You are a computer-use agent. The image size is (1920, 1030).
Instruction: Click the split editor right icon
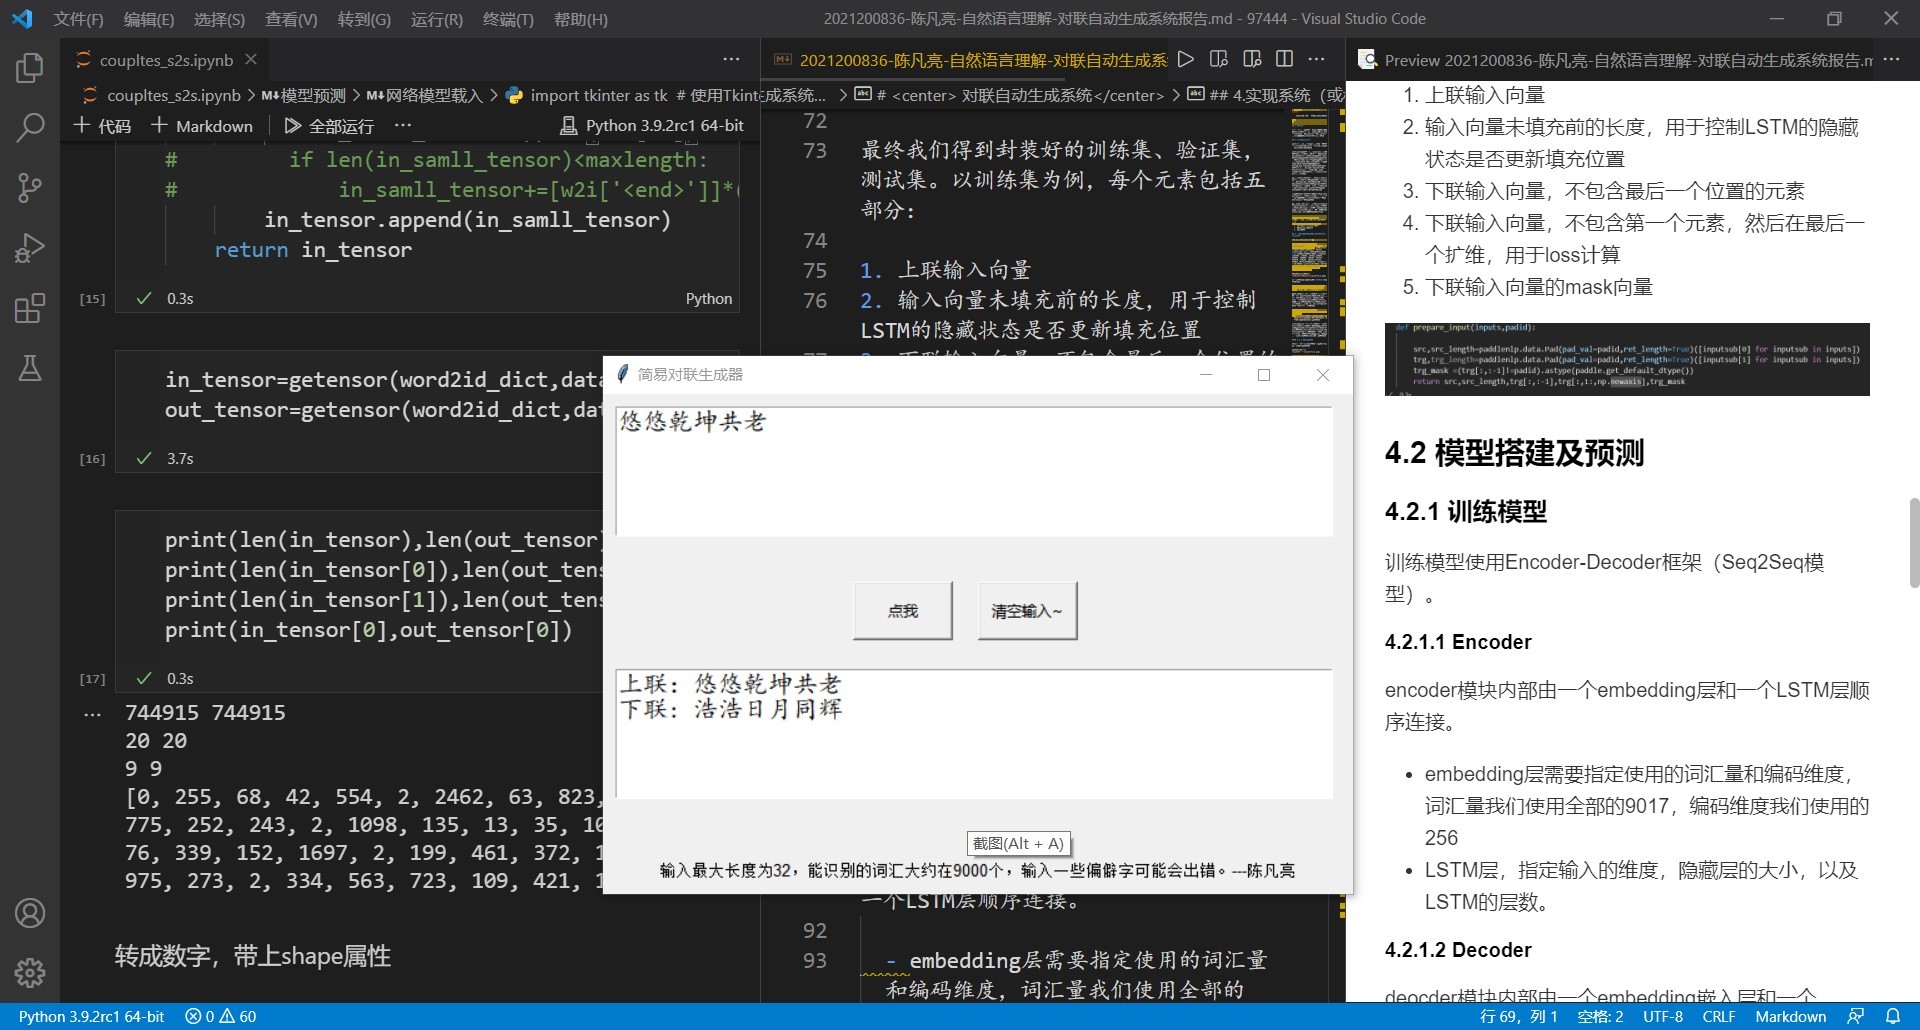click(1285, 60)
